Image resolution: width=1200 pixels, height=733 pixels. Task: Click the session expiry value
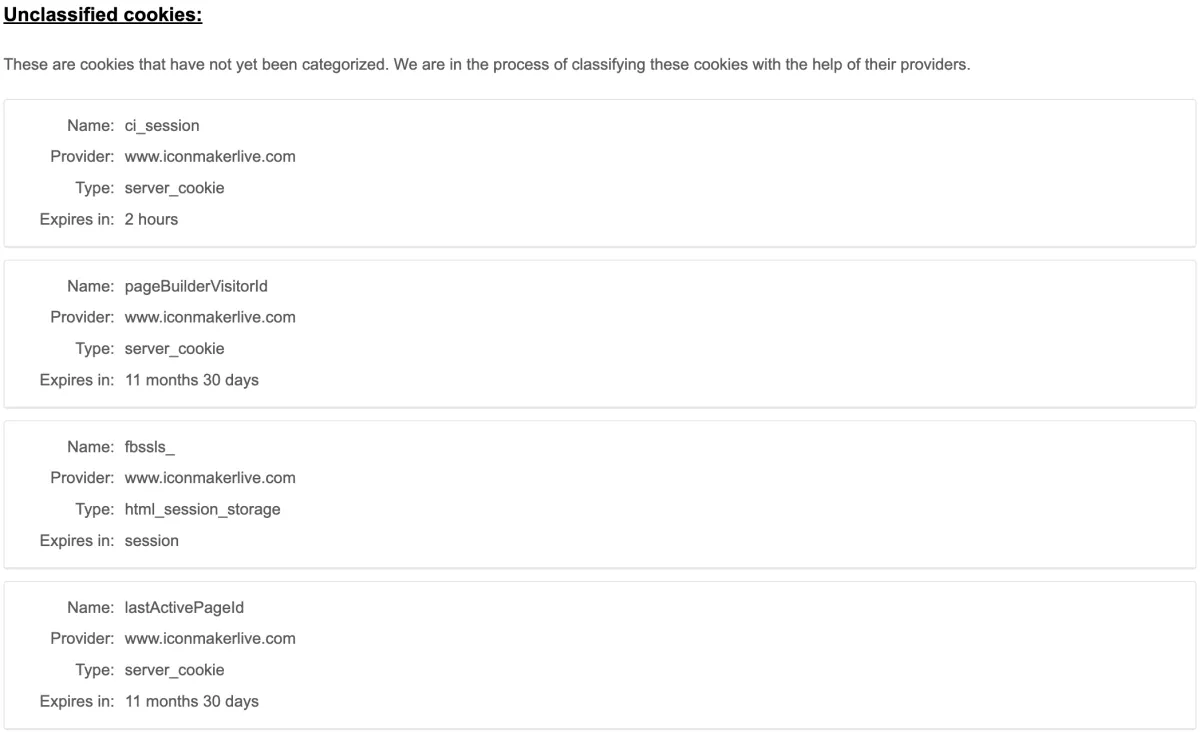coord(151,541)
